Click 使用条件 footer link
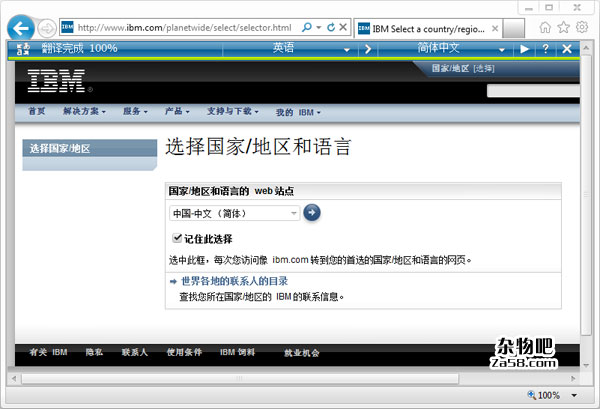 (x=184, y=352)
